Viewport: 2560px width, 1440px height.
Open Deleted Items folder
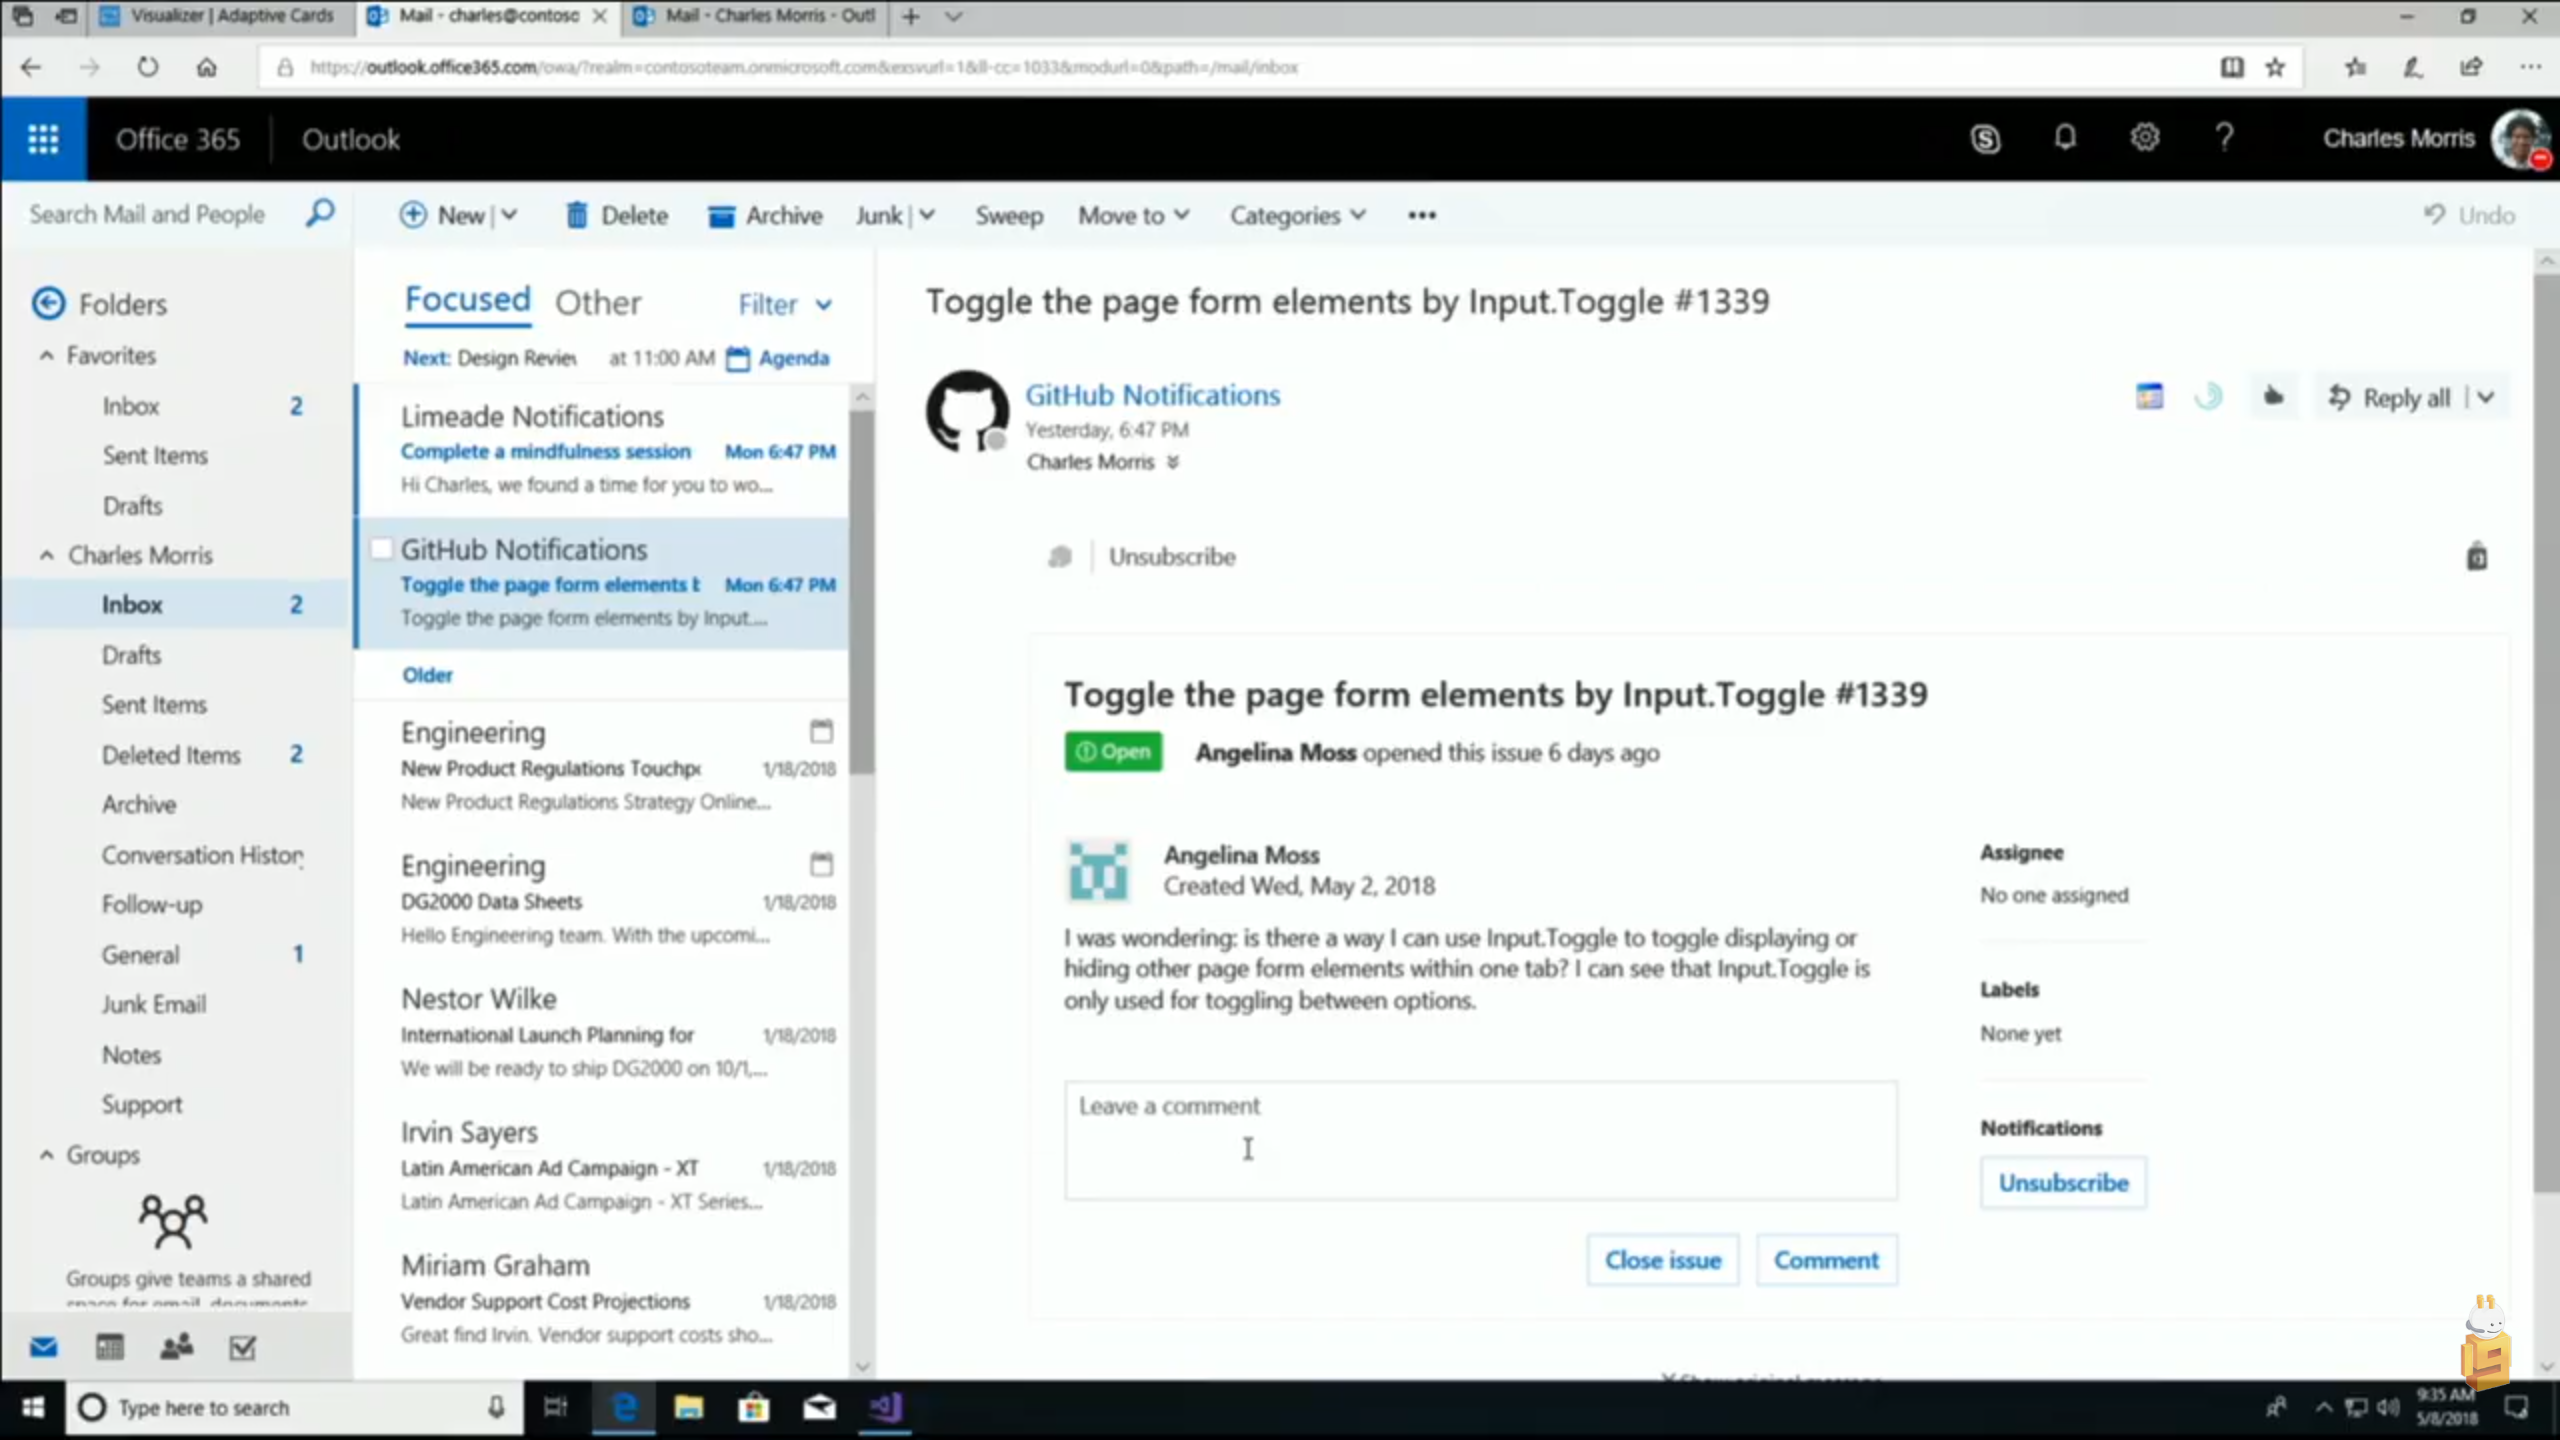pos(171,755)
